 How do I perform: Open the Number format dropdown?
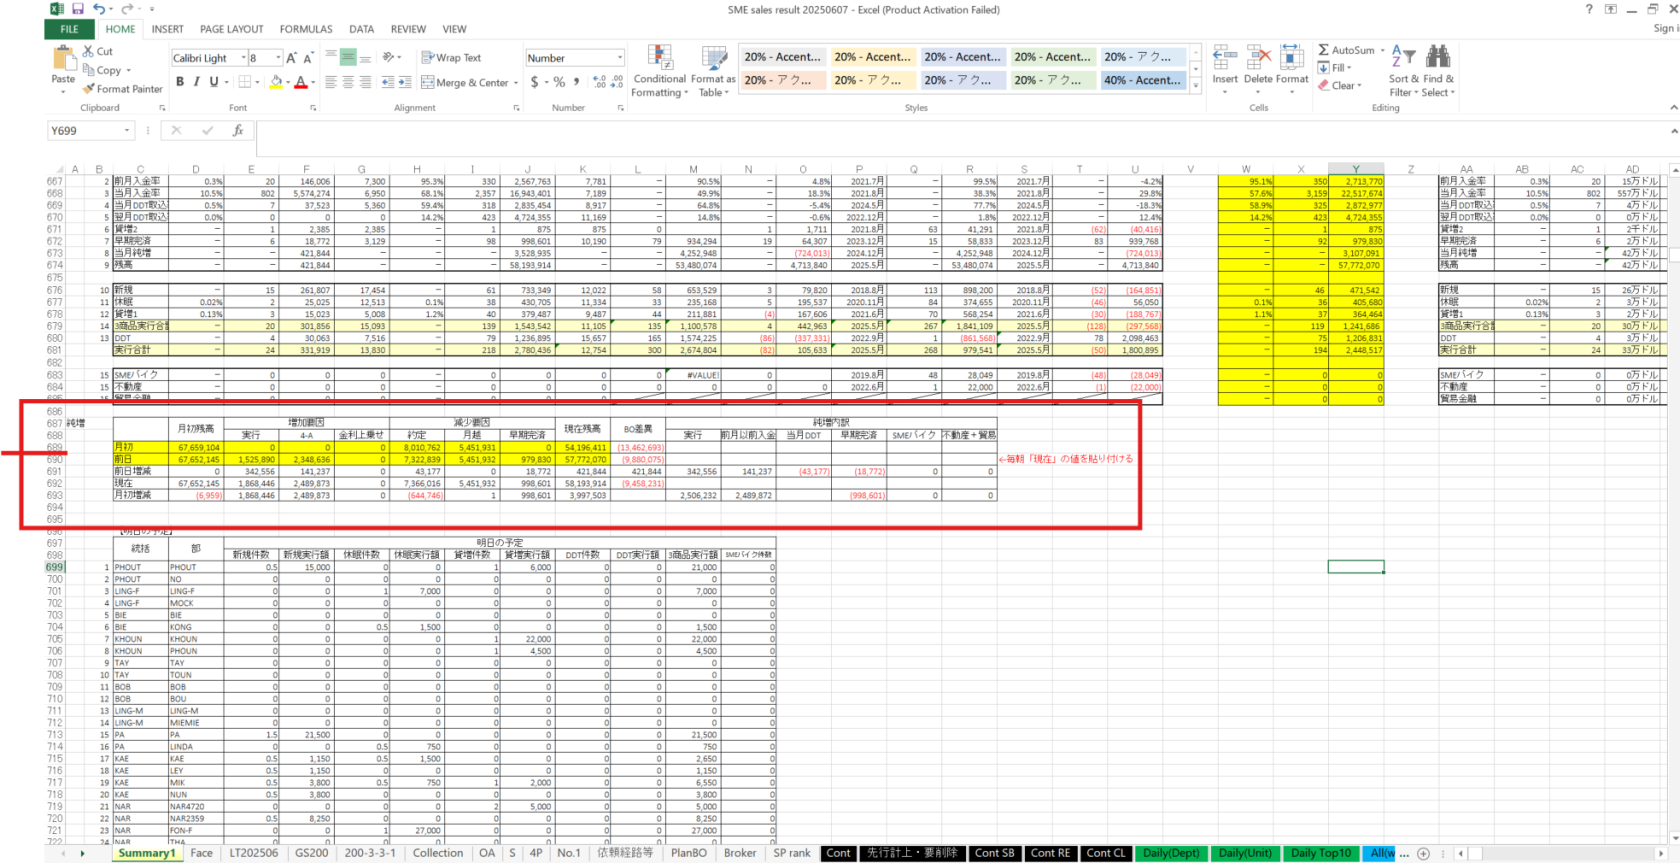tap(620, 58)
